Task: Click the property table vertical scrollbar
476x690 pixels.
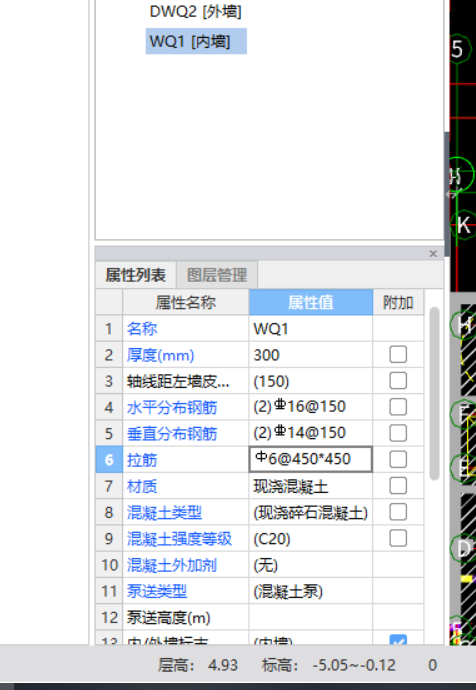Action: point(434,393)
